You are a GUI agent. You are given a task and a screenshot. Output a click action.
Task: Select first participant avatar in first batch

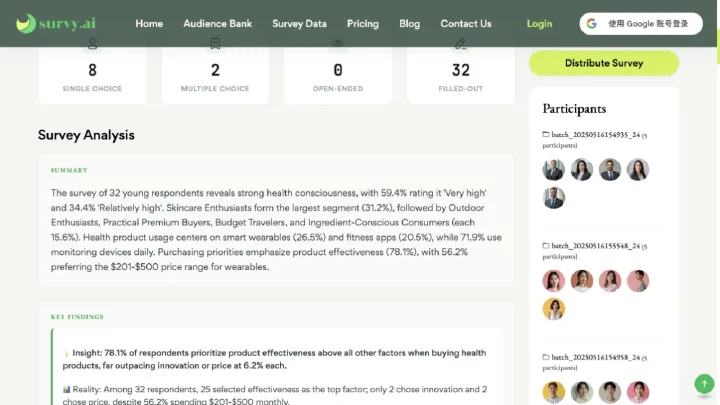point(553,169)
